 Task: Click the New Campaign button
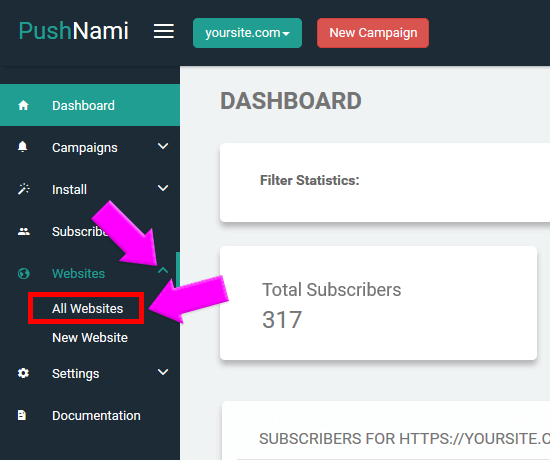click(x=373, y=33)
